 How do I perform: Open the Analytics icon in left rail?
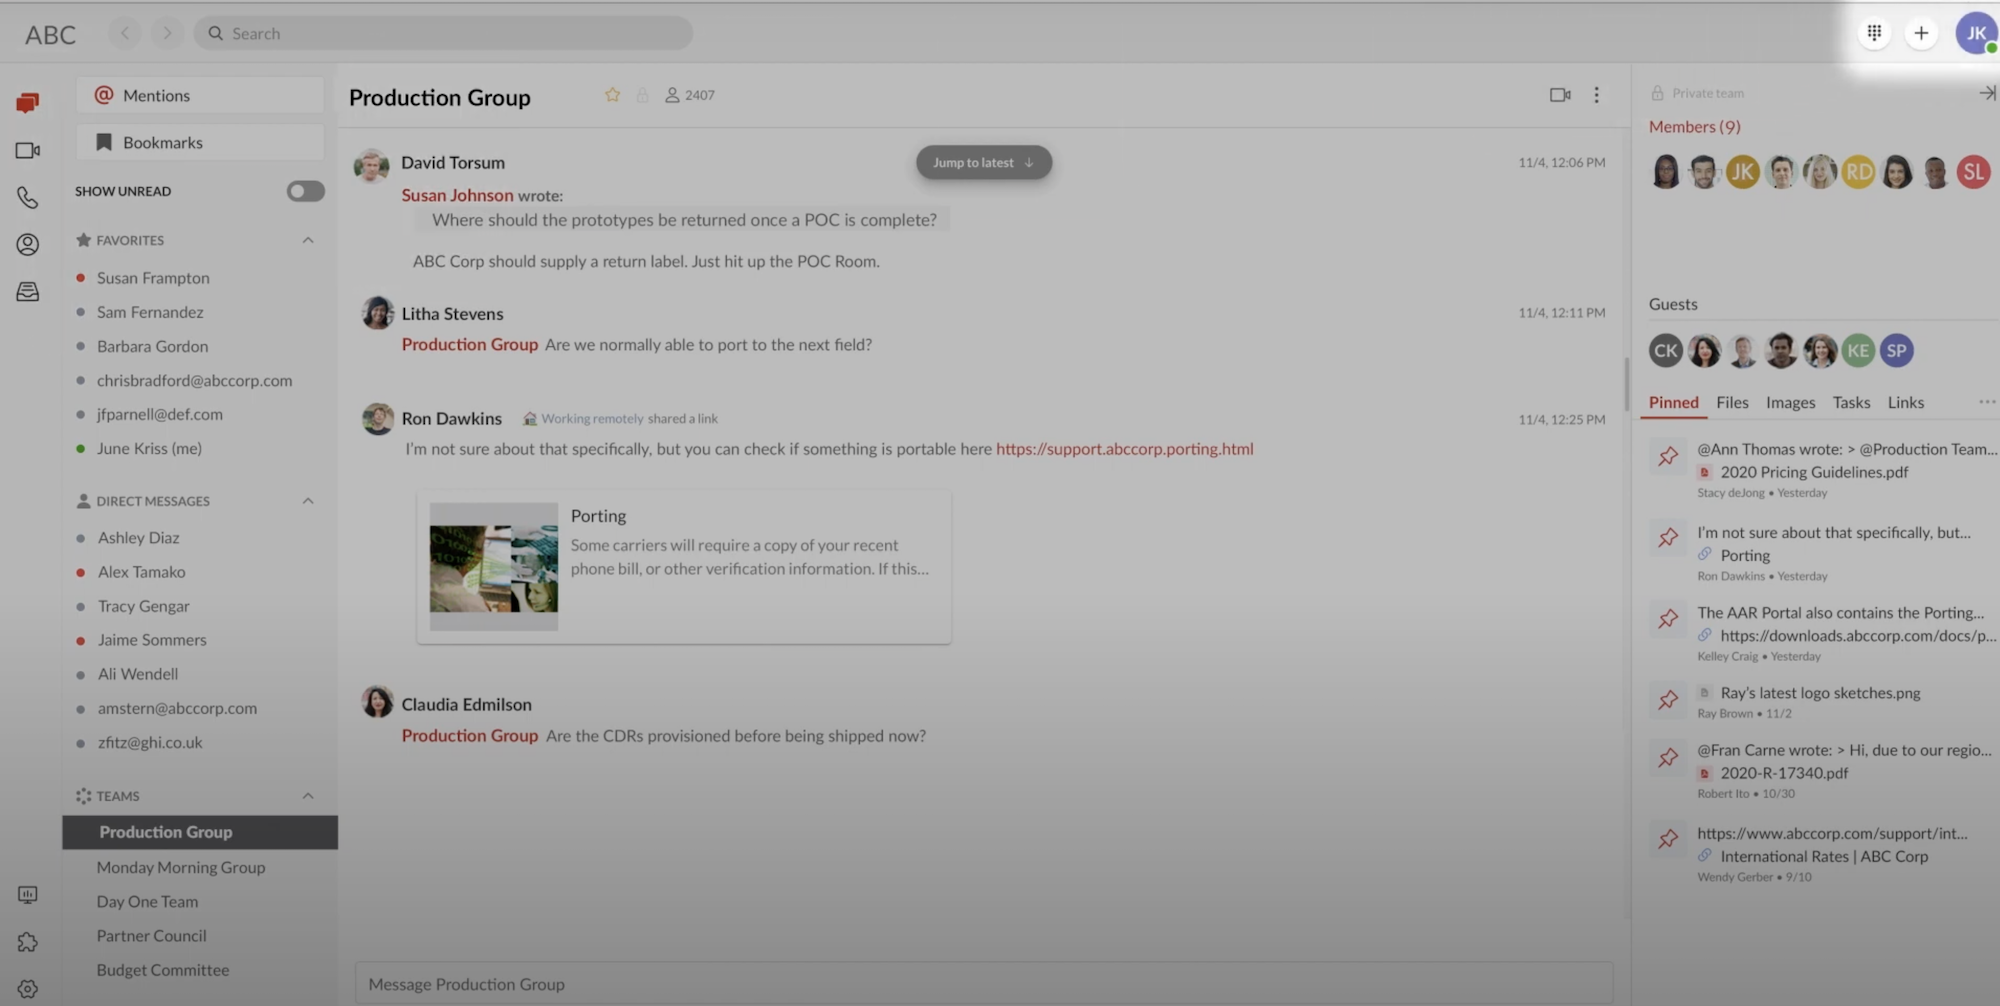pyautogui.click(x=28, y=894)
